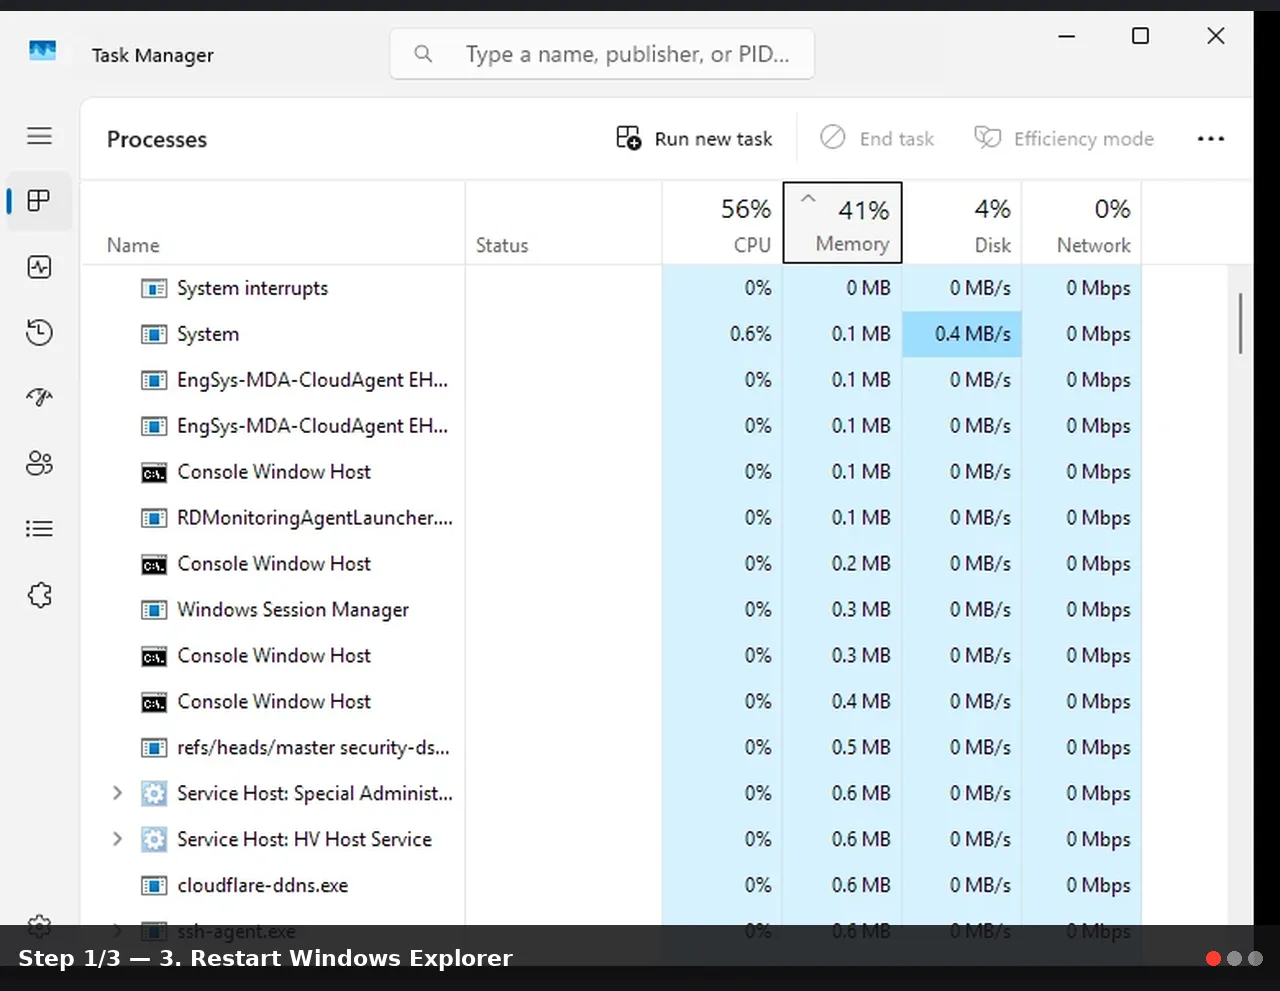1280x991 pixels.
Task: Expand Service Host: HV Host Service
Action: (117, 839)
